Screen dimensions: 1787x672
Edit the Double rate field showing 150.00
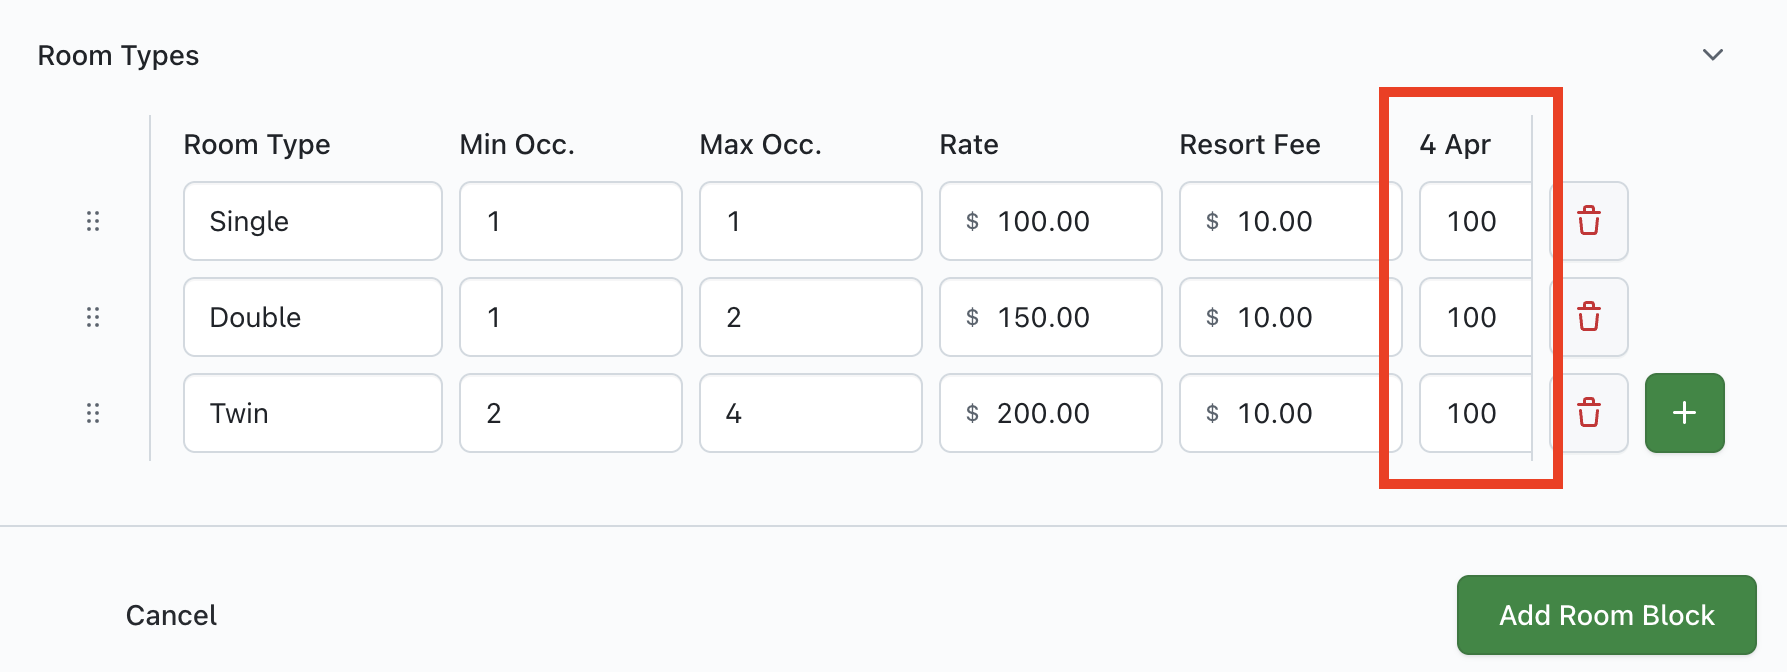click(x=1060, y=317)
